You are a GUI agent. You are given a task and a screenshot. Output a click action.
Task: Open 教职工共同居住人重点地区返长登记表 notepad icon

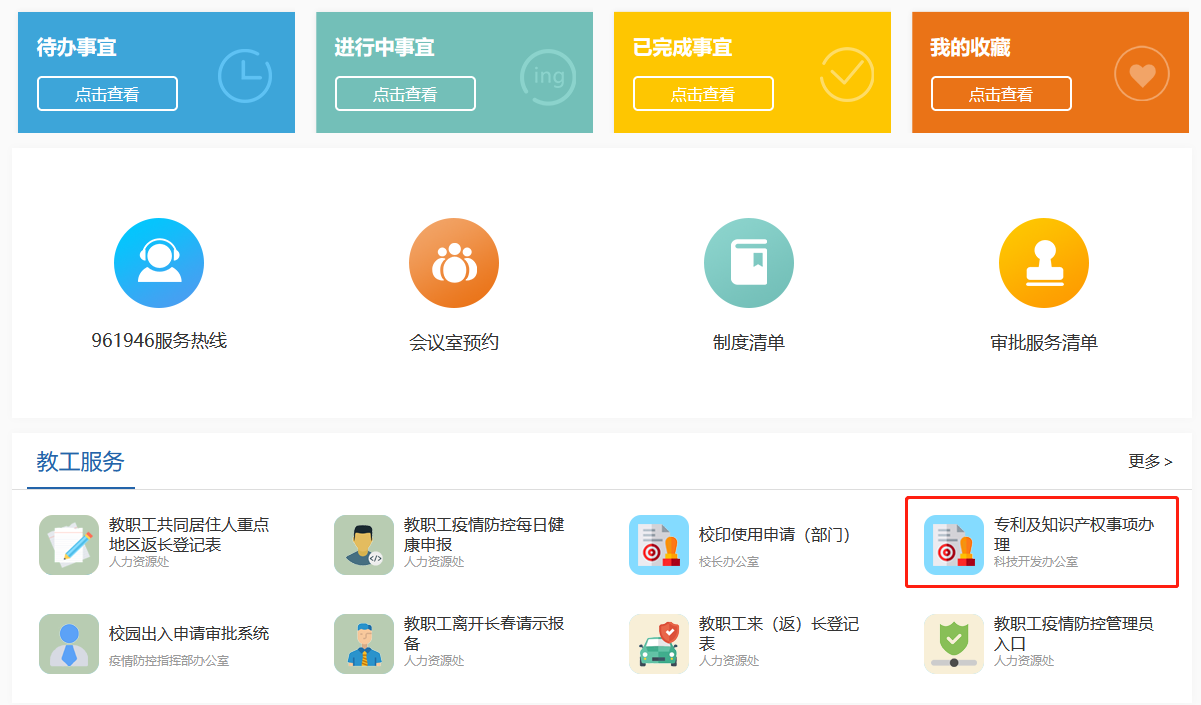pyautogui.click(x=69, y=545)
